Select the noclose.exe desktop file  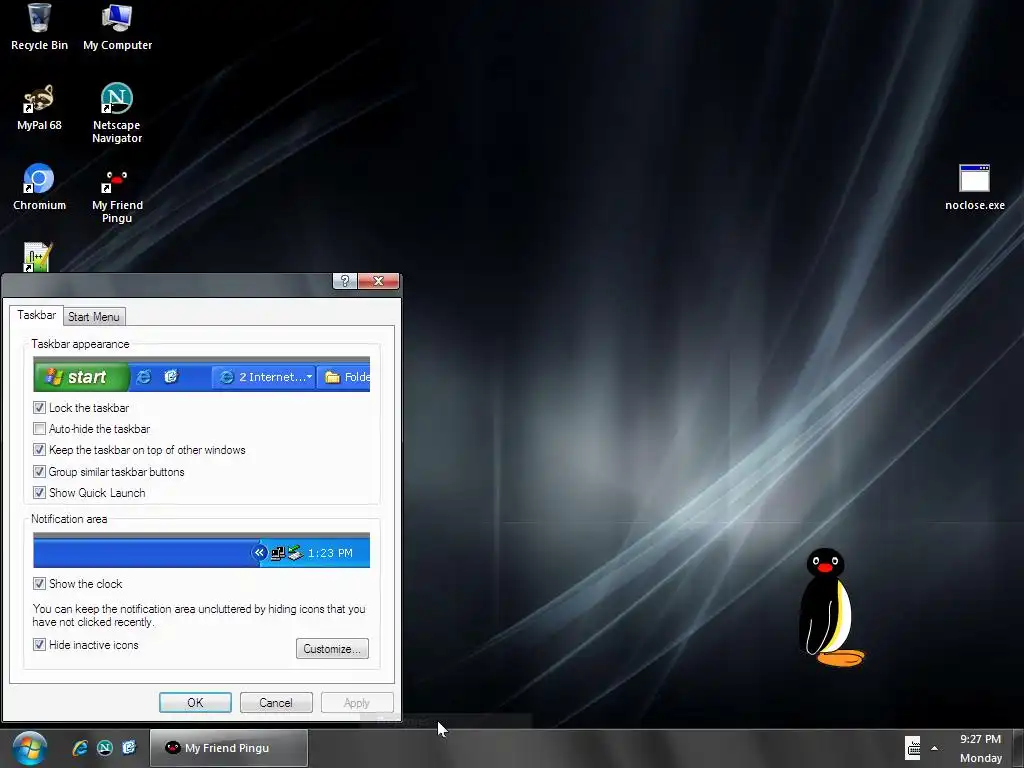tap(974, 187)
